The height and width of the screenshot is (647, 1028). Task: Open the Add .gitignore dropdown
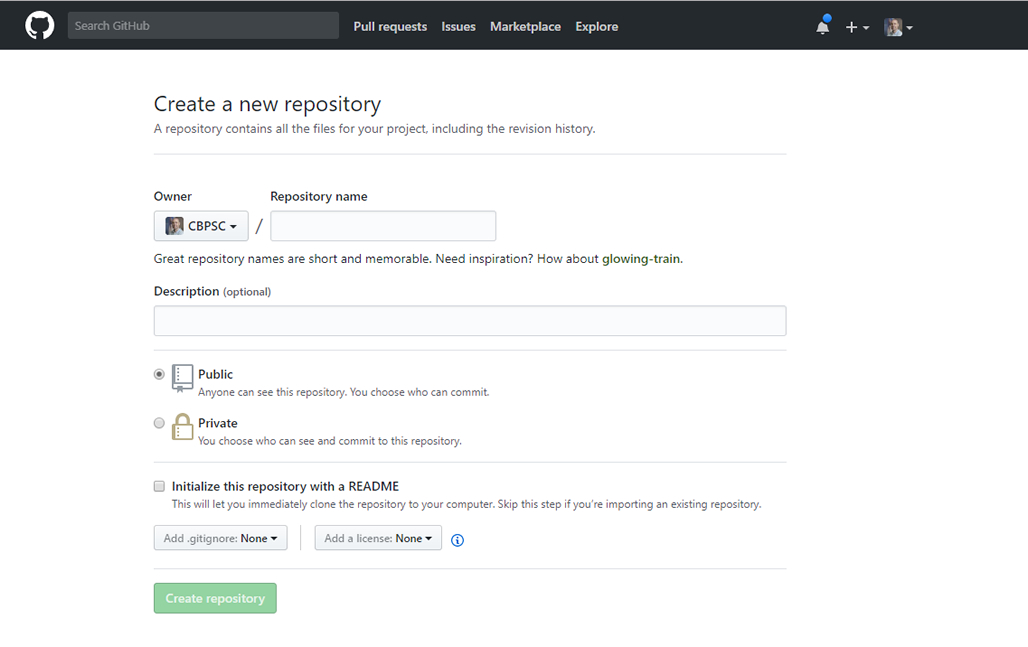(x=220, y=538)
